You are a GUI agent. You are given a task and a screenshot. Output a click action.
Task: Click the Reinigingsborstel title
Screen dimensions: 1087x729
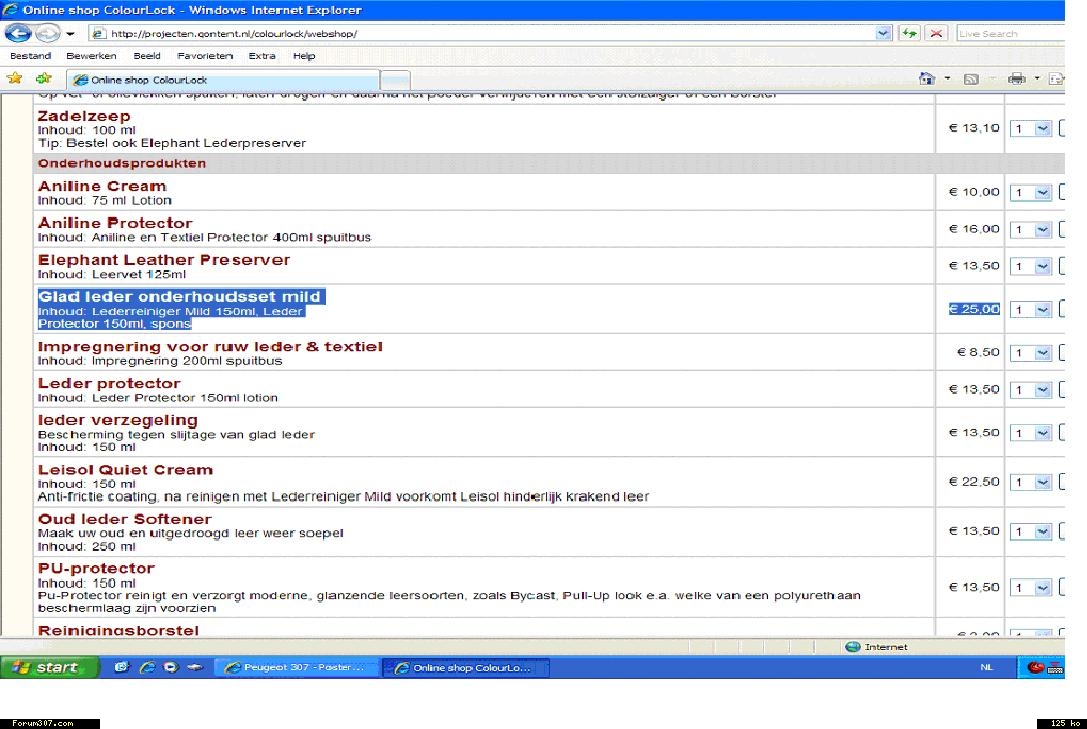(119, 630)
